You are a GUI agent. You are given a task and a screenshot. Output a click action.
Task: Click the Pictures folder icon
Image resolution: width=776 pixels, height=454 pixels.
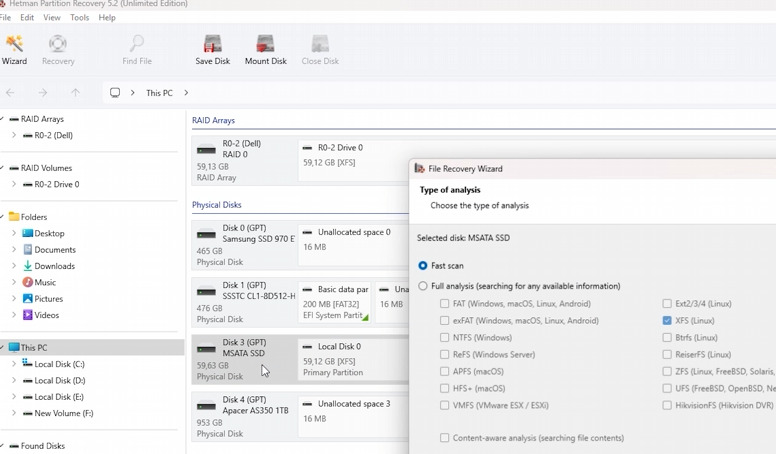[28, 299]
